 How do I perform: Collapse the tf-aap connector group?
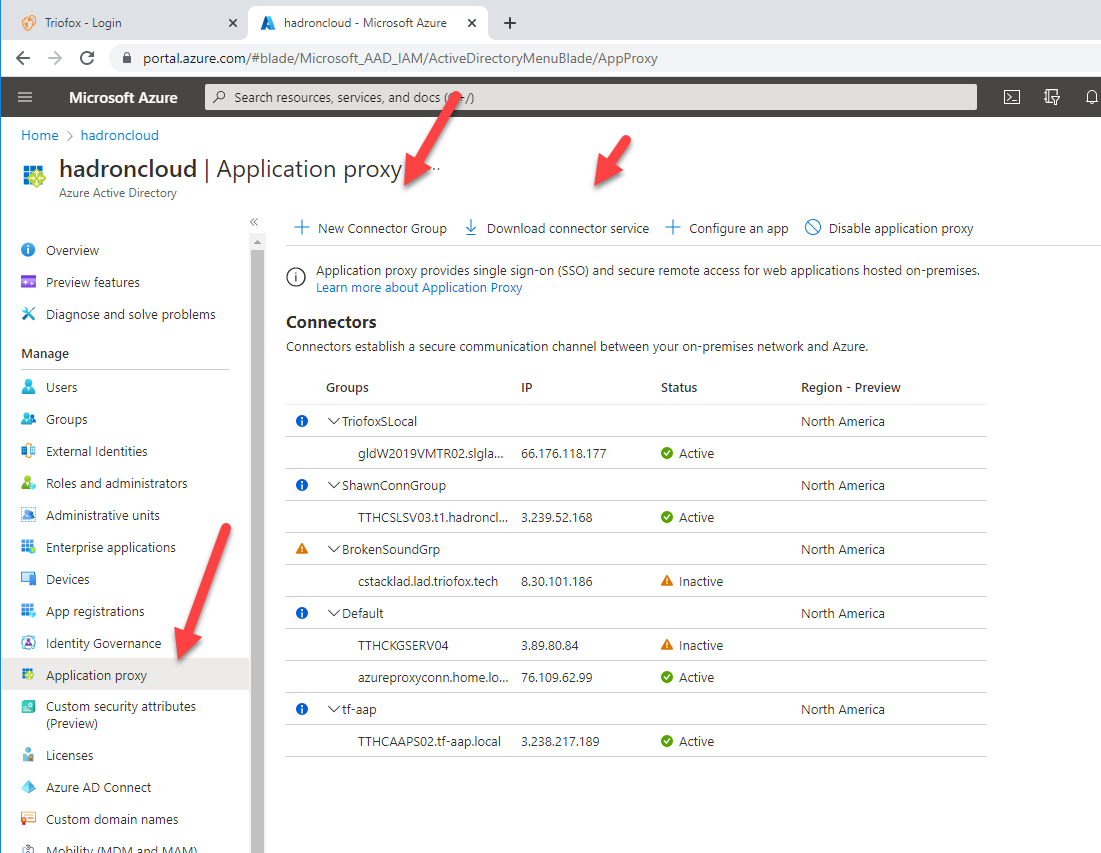334,709
